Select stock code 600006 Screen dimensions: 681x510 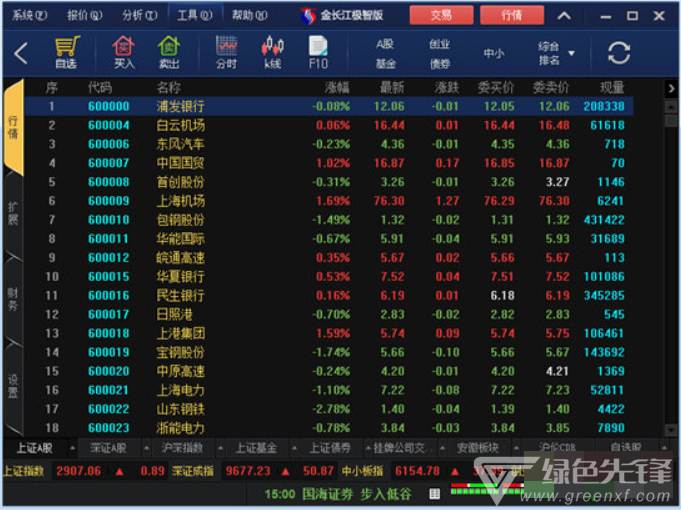click(109, 144)
